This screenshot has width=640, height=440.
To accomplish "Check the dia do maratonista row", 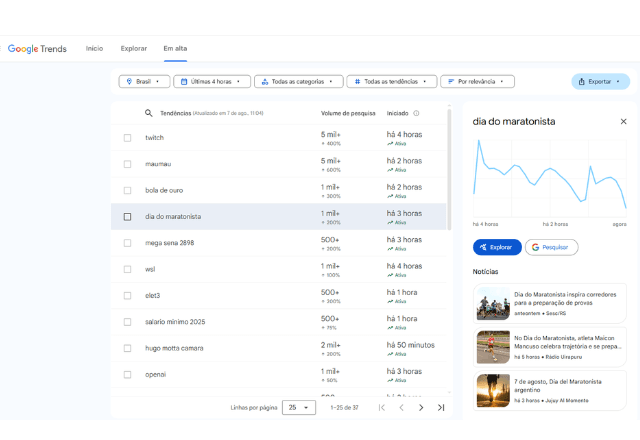I will pos(127,217).
